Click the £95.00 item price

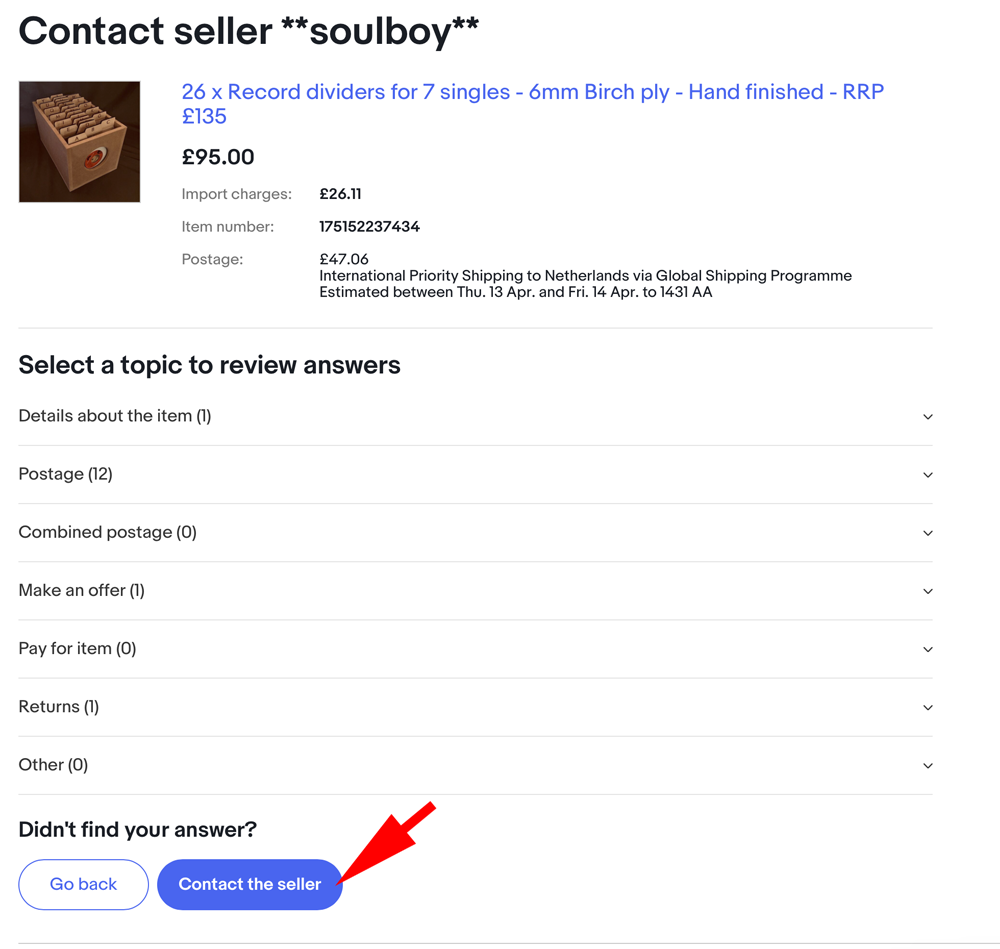218,157
